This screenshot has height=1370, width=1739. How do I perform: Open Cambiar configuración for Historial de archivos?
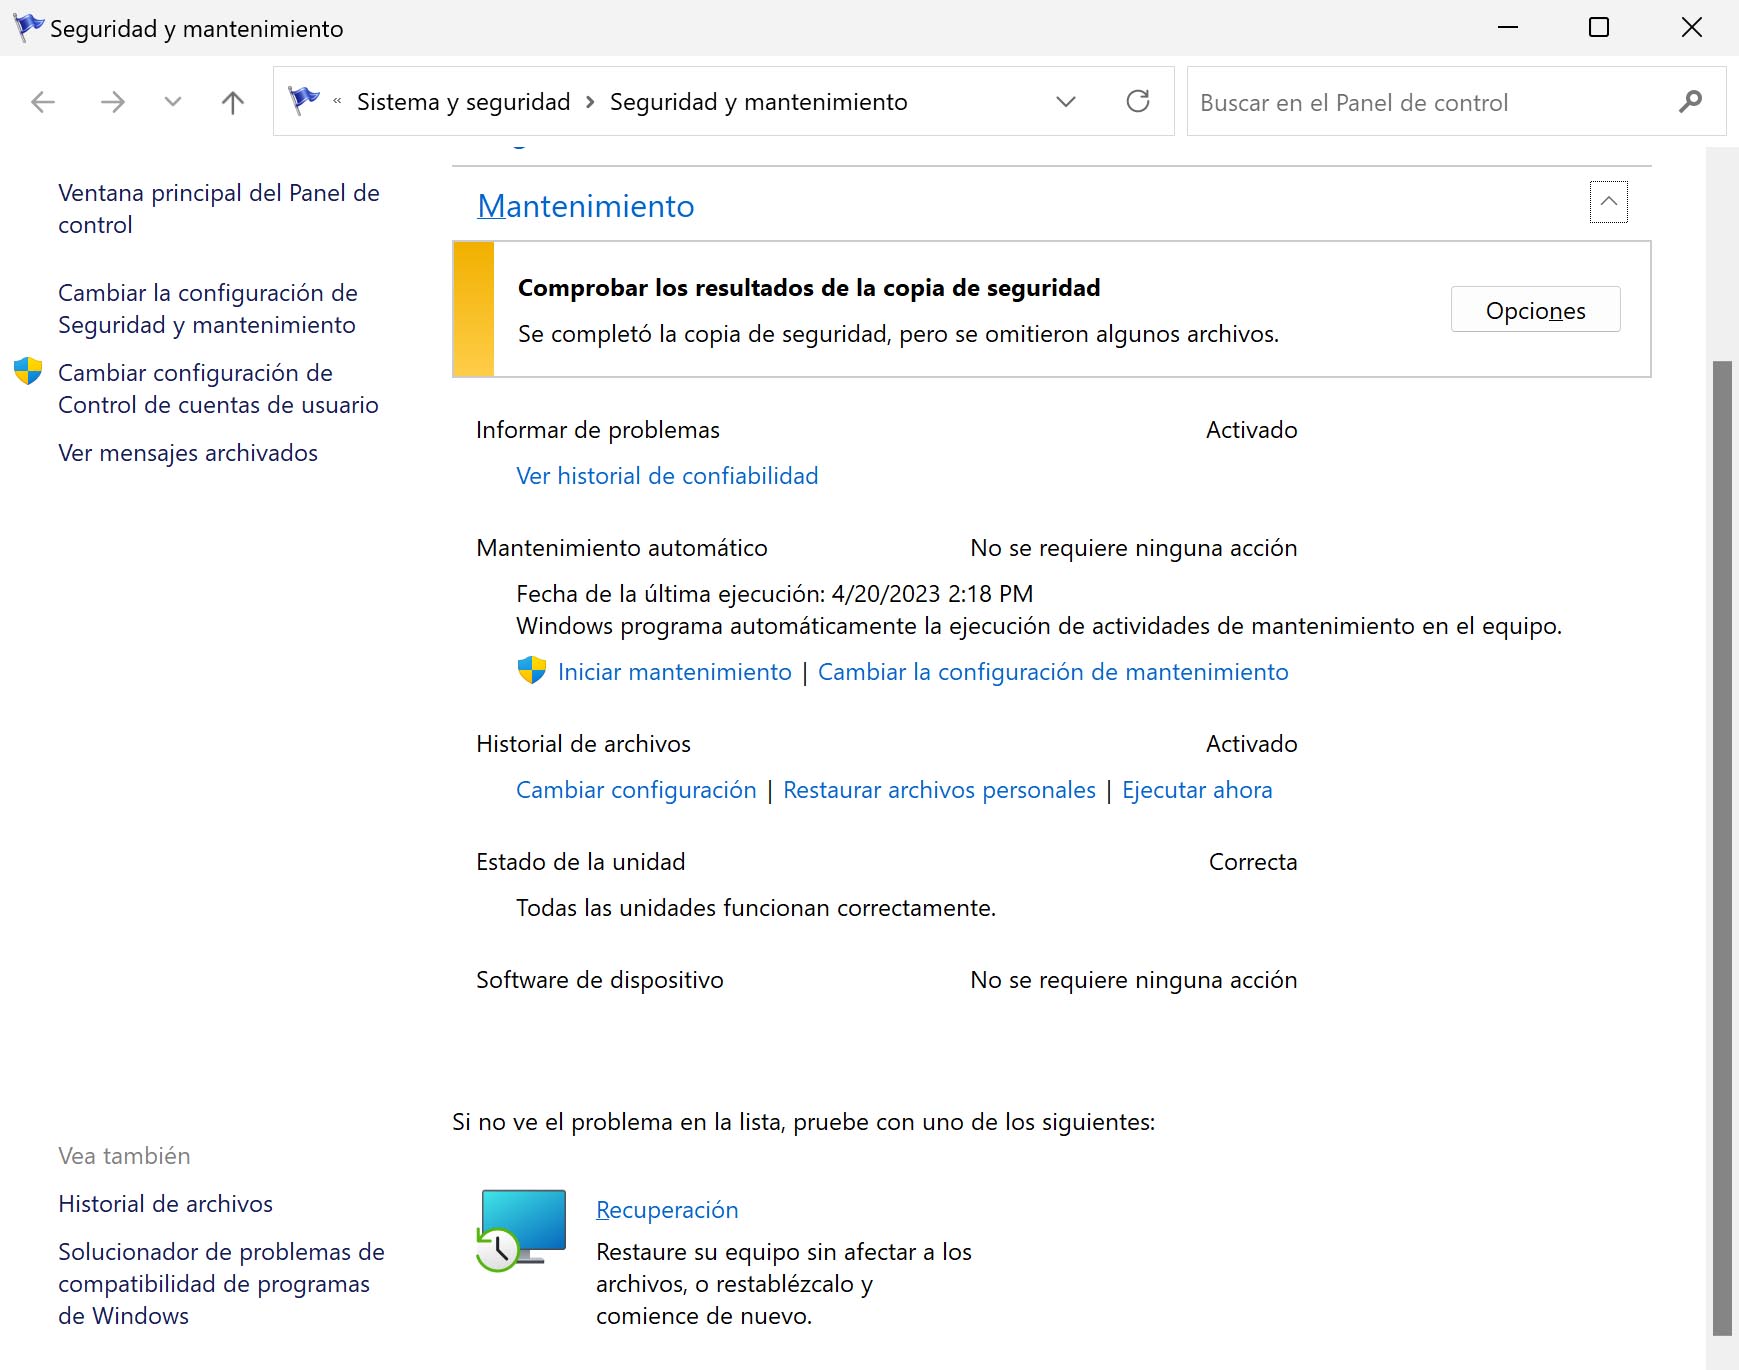tap(636, 790)
